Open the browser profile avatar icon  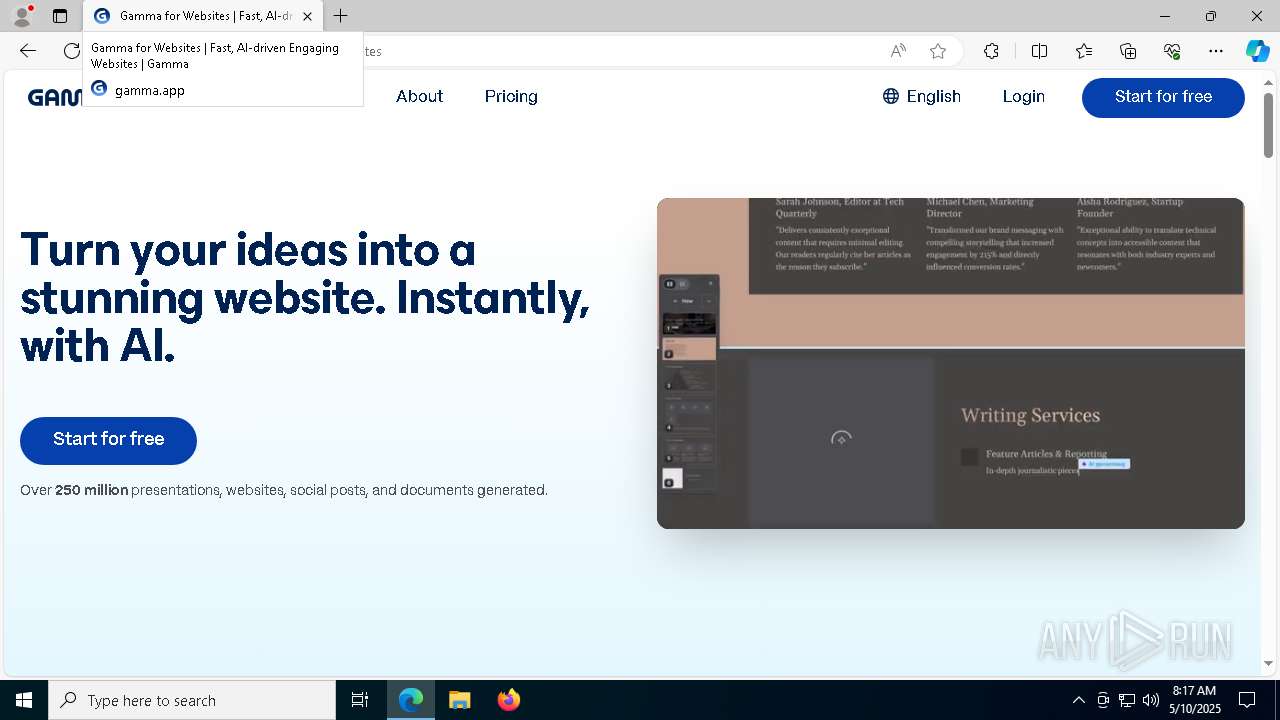pyautogui.click(x=22, y=16)
